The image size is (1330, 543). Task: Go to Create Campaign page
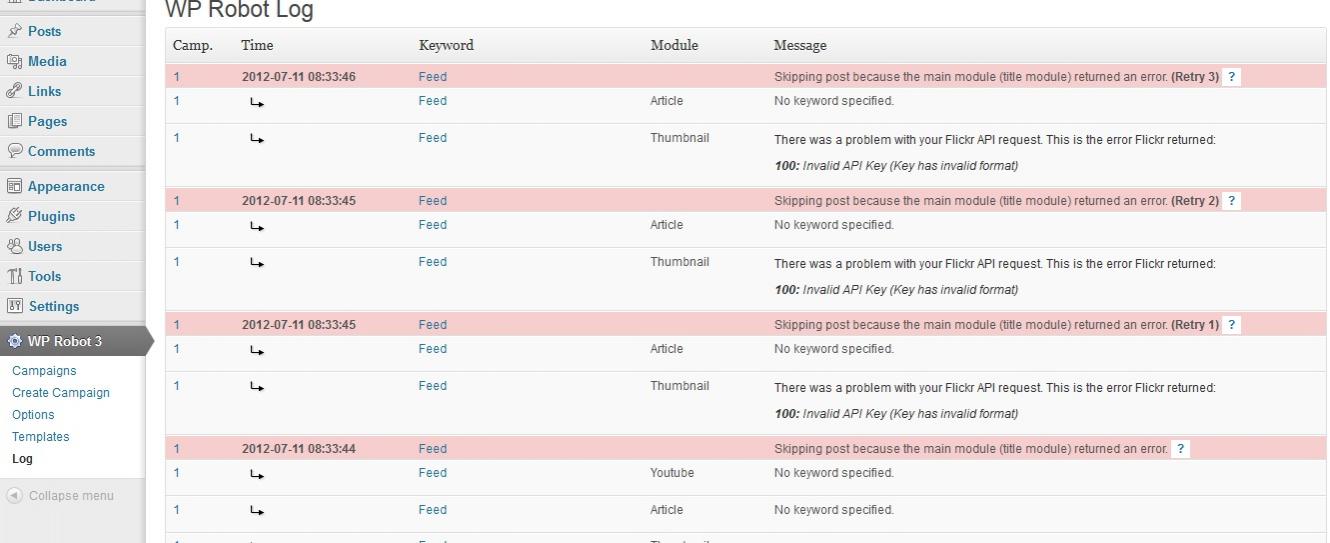pos(61,393)
